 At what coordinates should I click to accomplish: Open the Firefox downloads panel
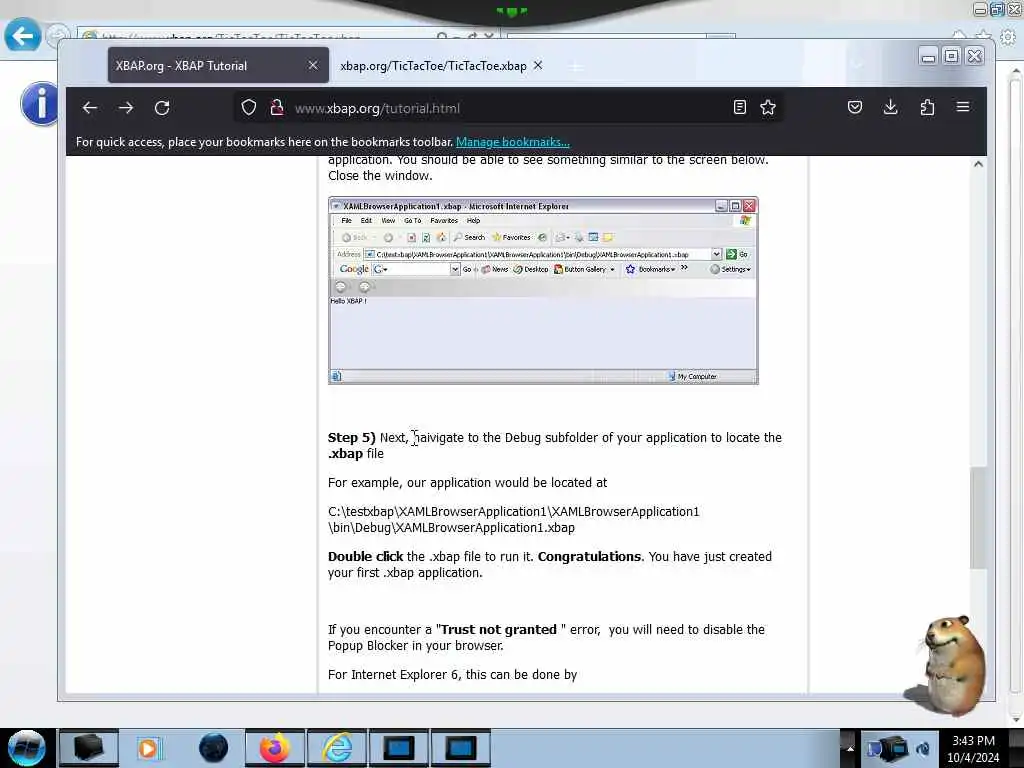[891, 107]
